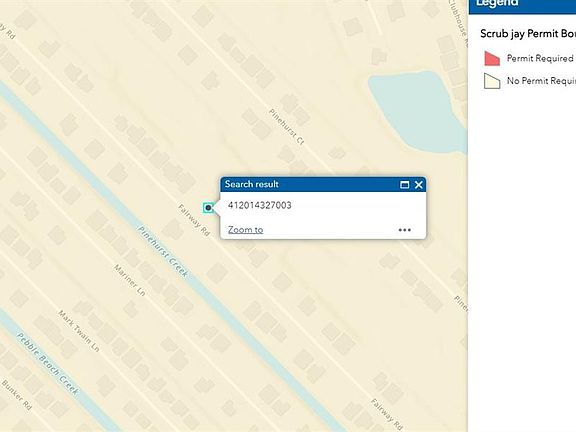Click the Pinehurst Ct street label
Screen dimensions: 576x432
pyautogui.click(x=287, y=127)
